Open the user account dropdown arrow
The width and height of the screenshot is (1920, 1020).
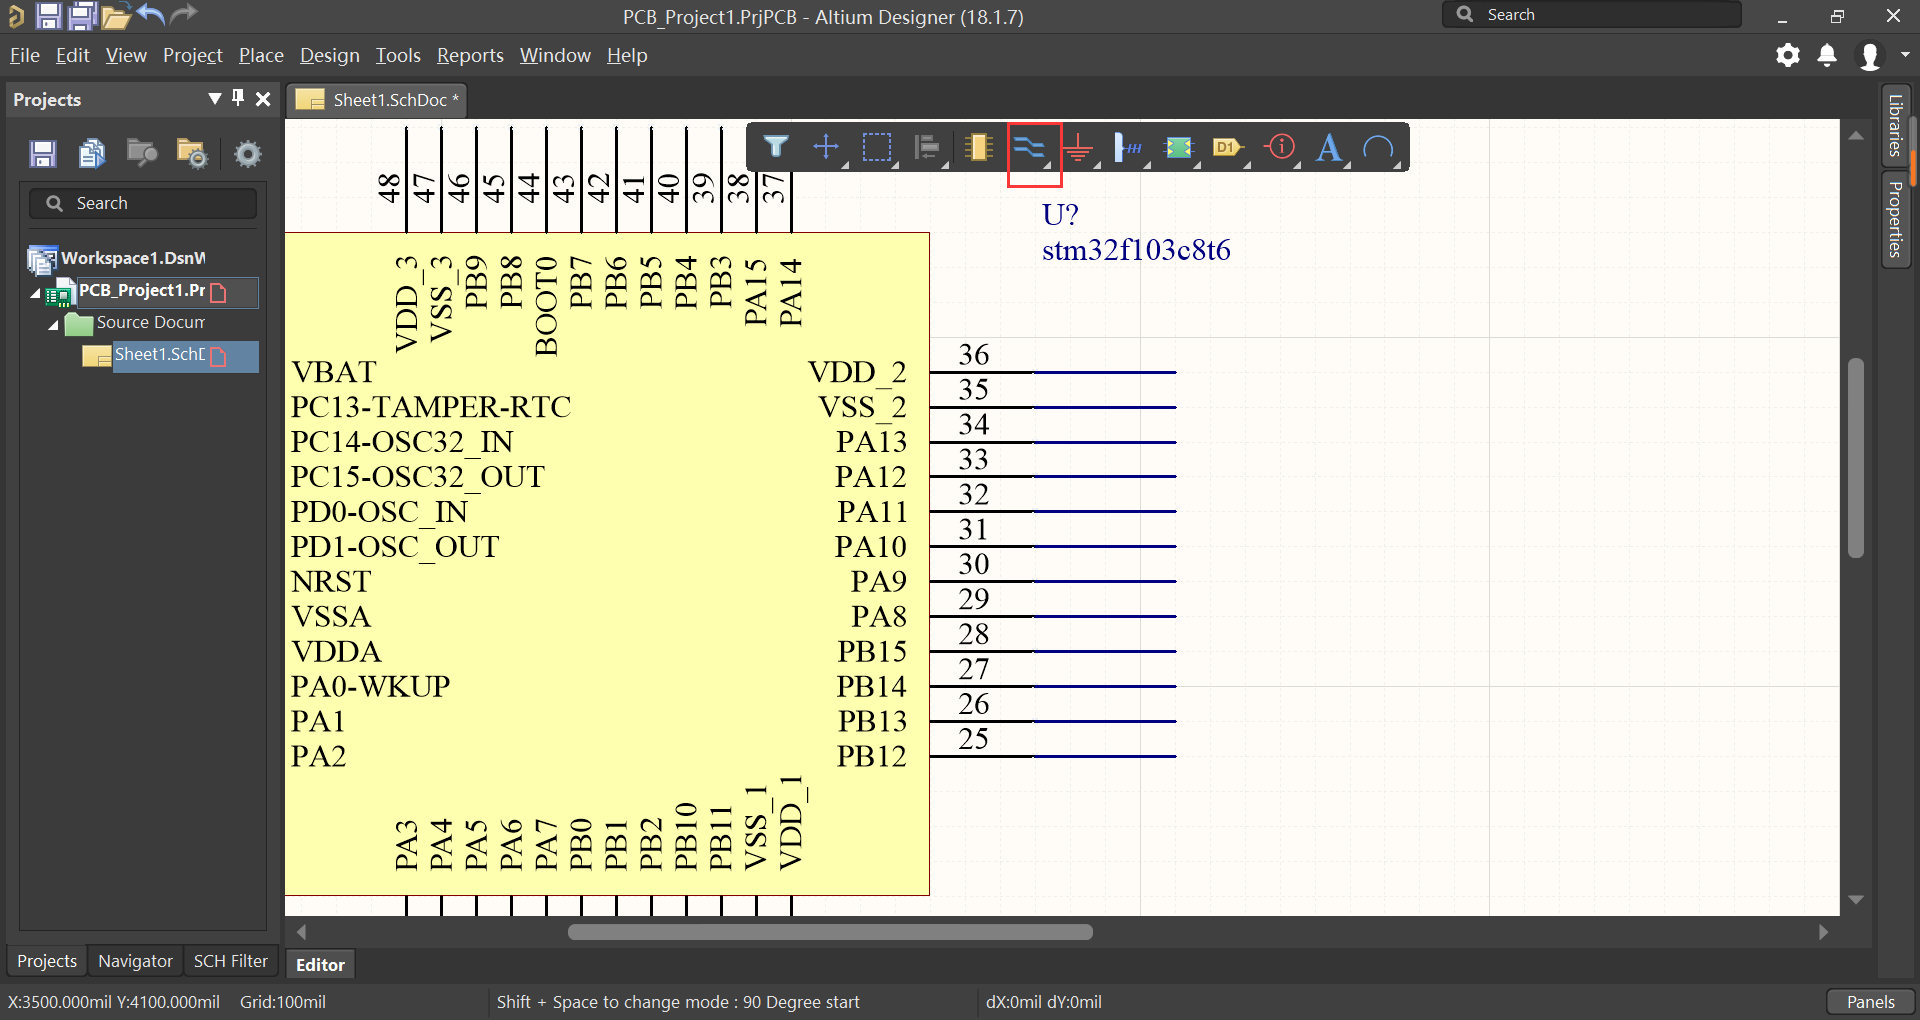coord(1905,55)
